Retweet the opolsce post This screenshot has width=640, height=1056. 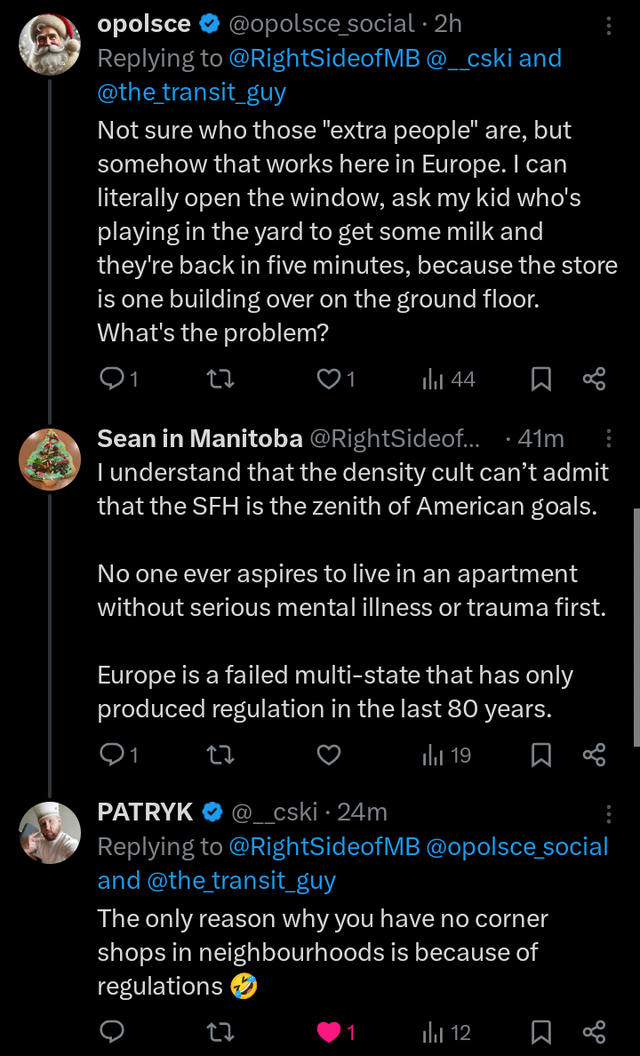pyautogui.click(x=220, y=379)
